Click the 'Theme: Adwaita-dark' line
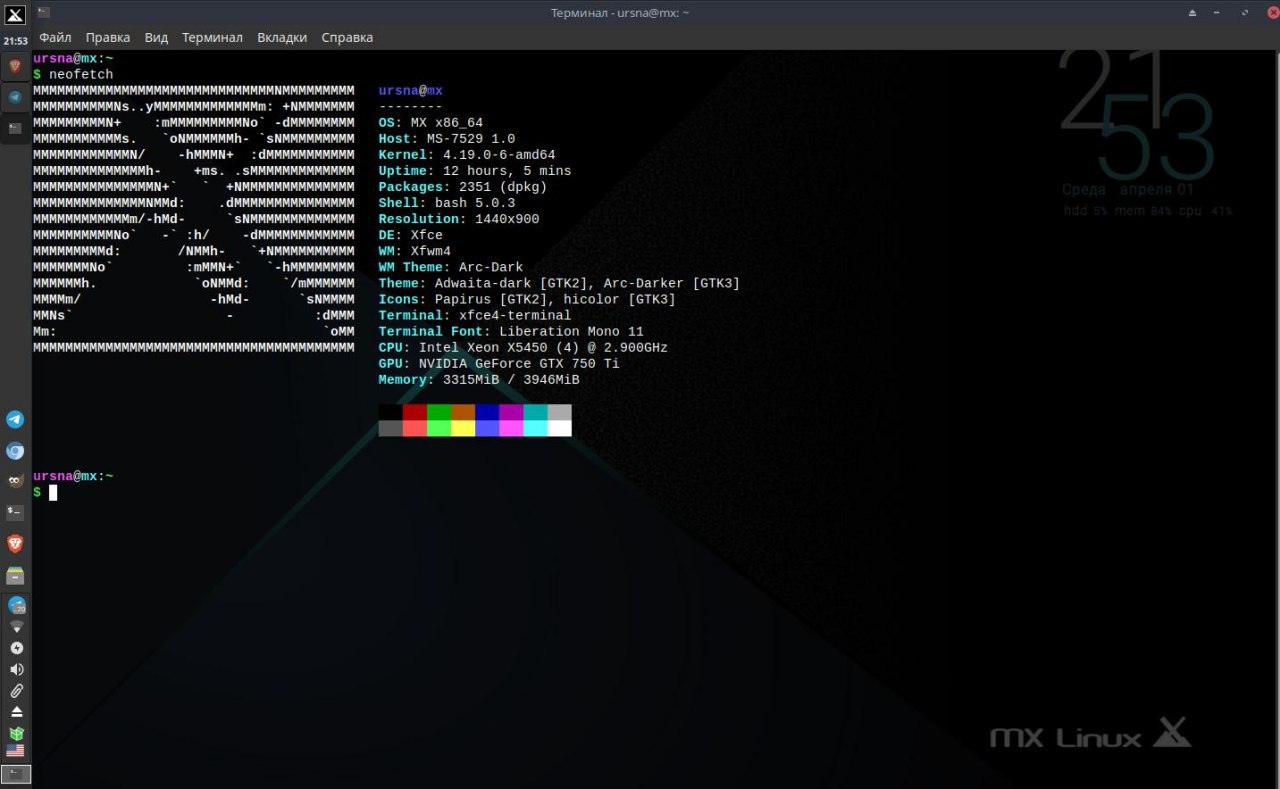1280x789 pixels. pos(560,282)
